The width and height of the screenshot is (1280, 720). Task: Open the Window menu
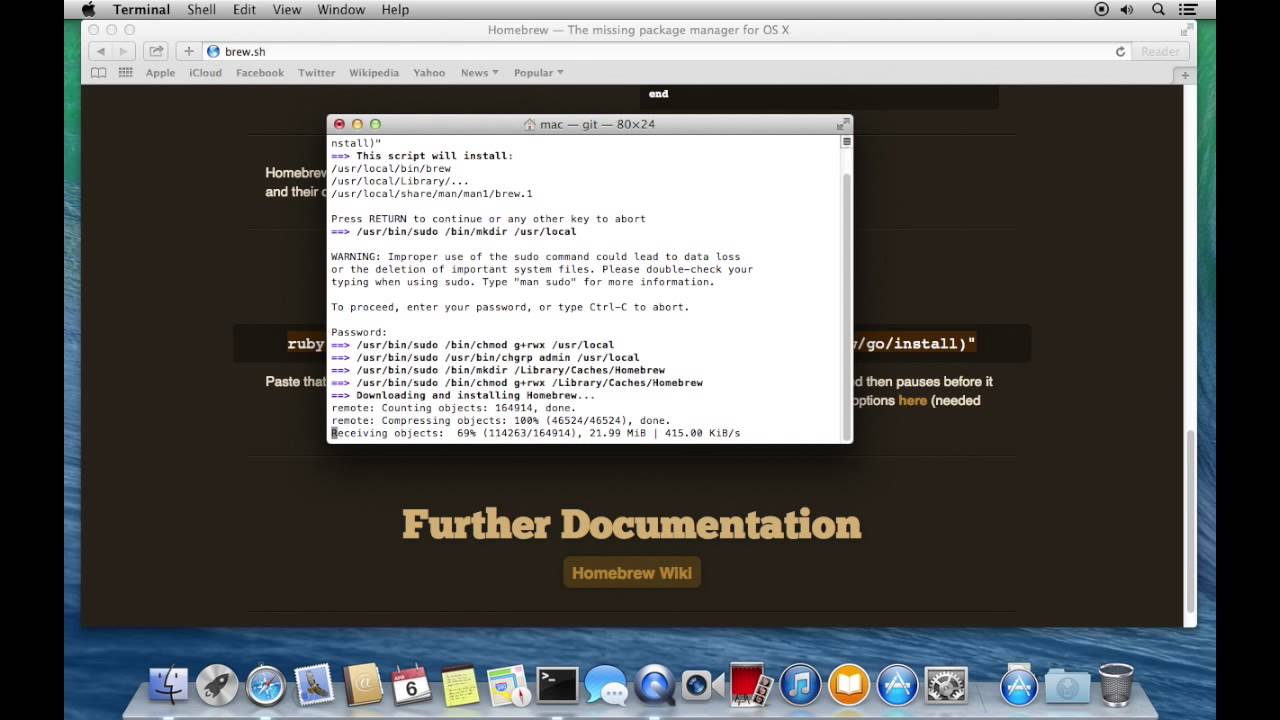pos(341,9)
